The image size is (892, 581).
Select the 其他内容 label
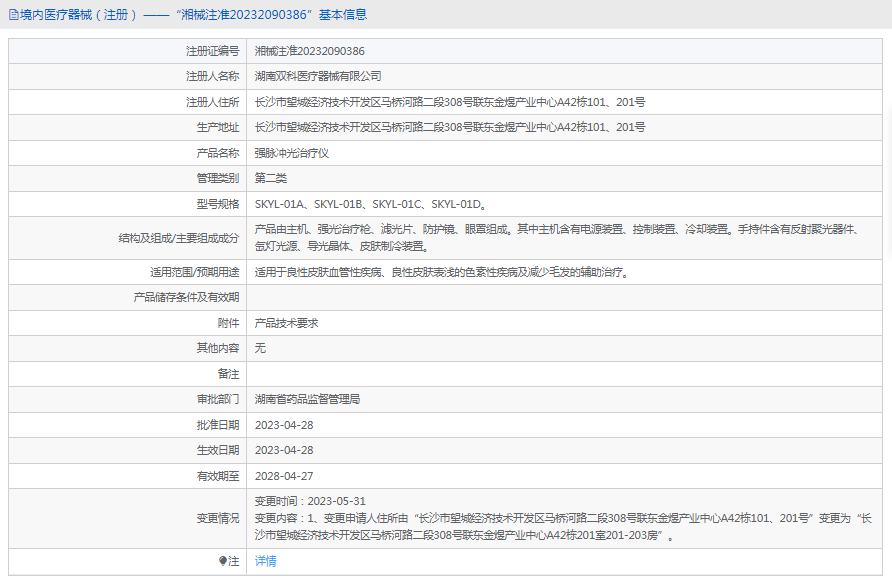218,348
